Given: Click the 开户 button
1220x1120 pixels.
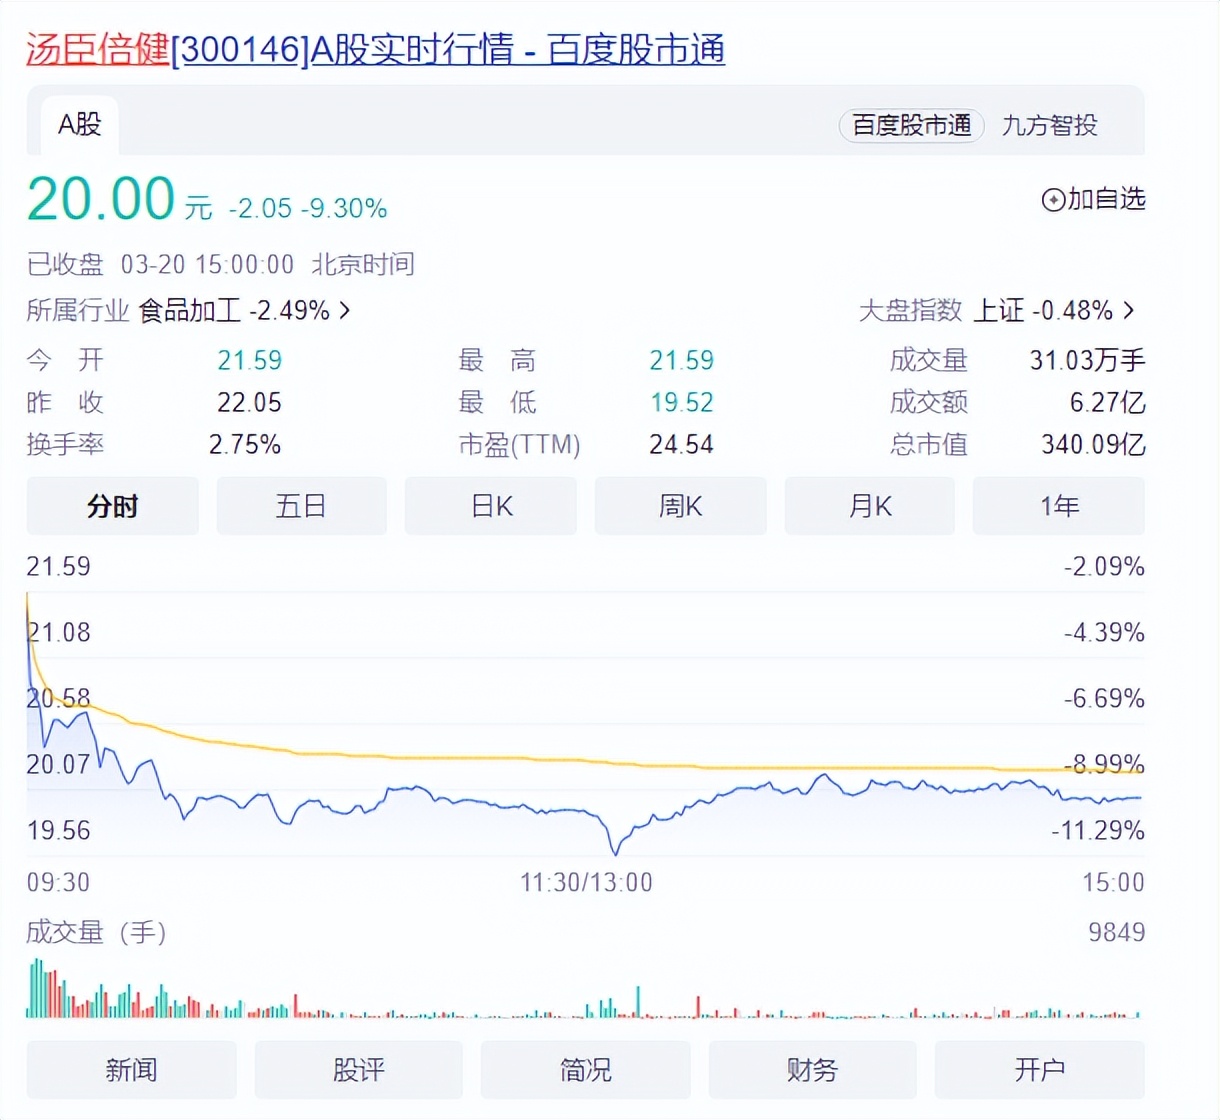Looking at the screenshot, I should tap(1040, 1070).
